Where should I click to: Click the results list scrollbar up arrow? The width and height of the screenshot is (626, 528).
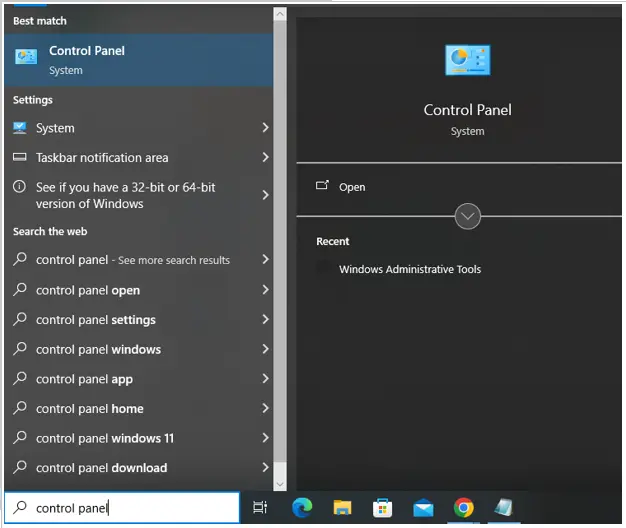coord(280,14)
